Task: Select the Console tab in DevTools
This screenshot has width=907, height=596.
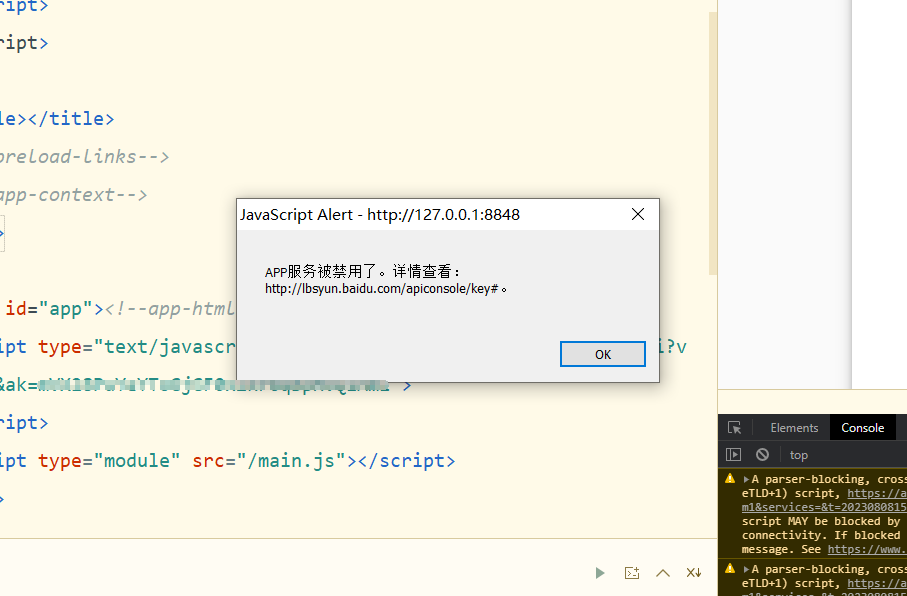Action: (x=862, y=428)
